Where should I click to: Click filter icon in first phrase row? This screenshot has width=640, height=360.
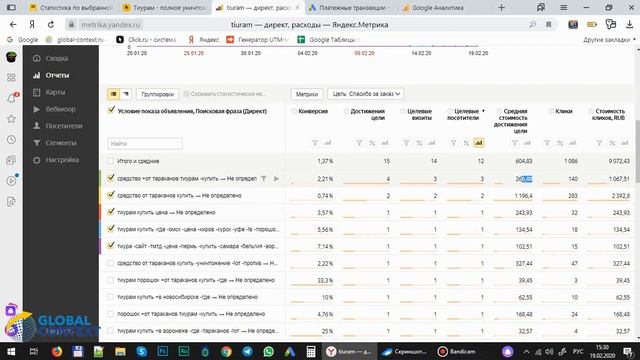coord(264,179)
